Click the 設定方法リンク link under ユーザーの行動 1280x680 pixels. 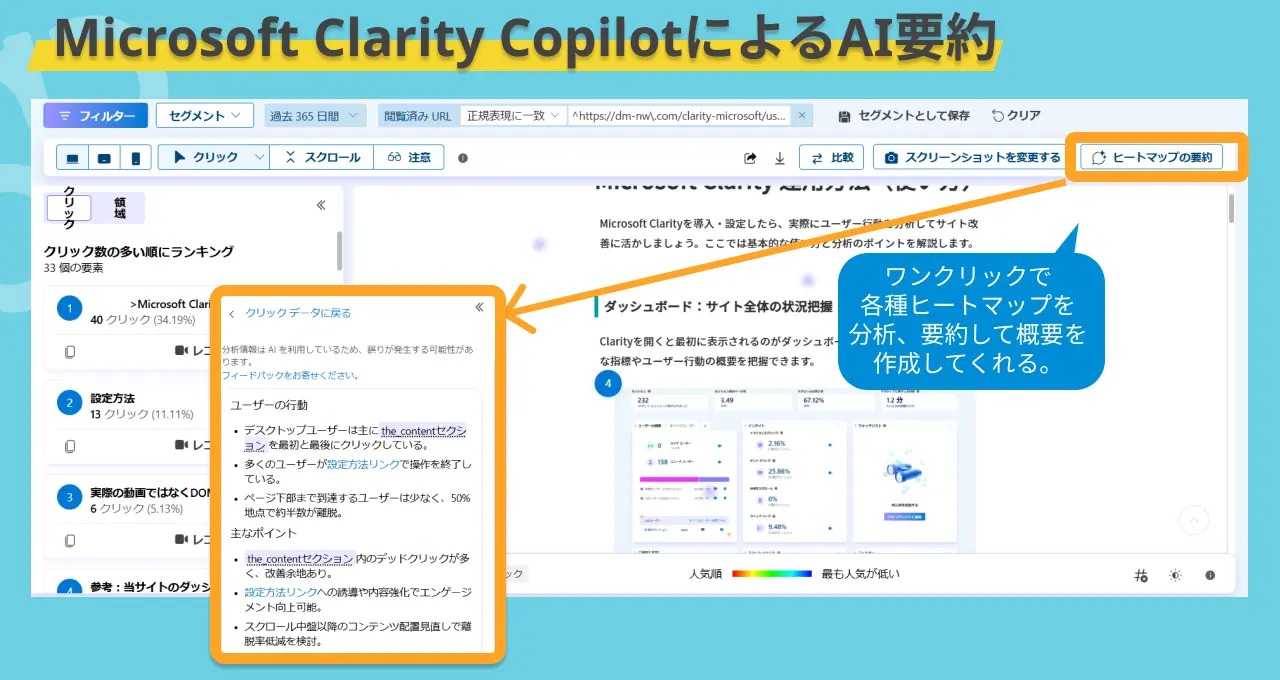pyautogui.click(x=363, y=464)
